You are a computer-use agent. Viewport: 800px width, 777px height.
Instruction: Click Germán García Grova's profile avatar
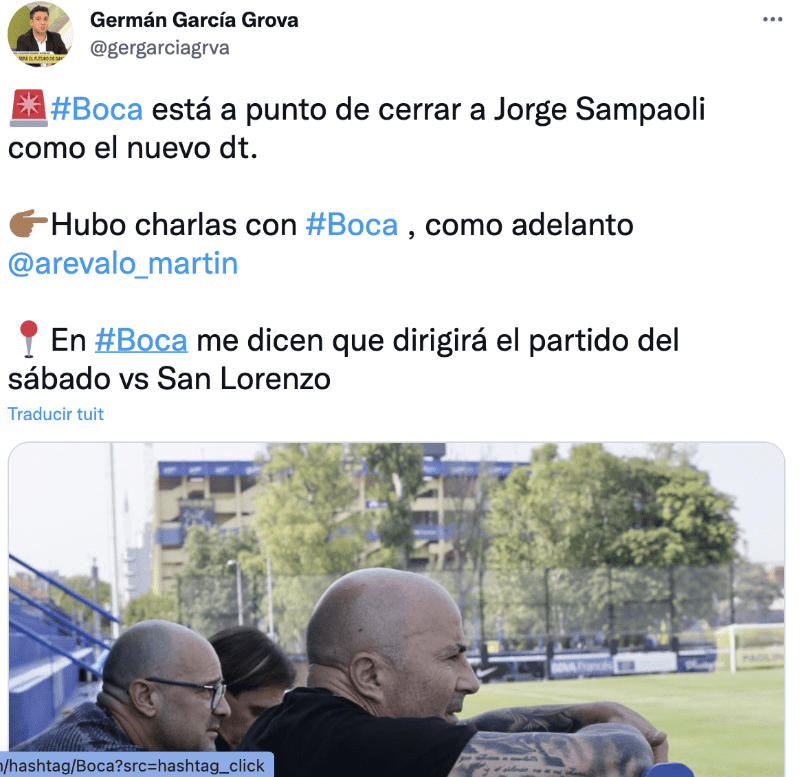point(40,35)
